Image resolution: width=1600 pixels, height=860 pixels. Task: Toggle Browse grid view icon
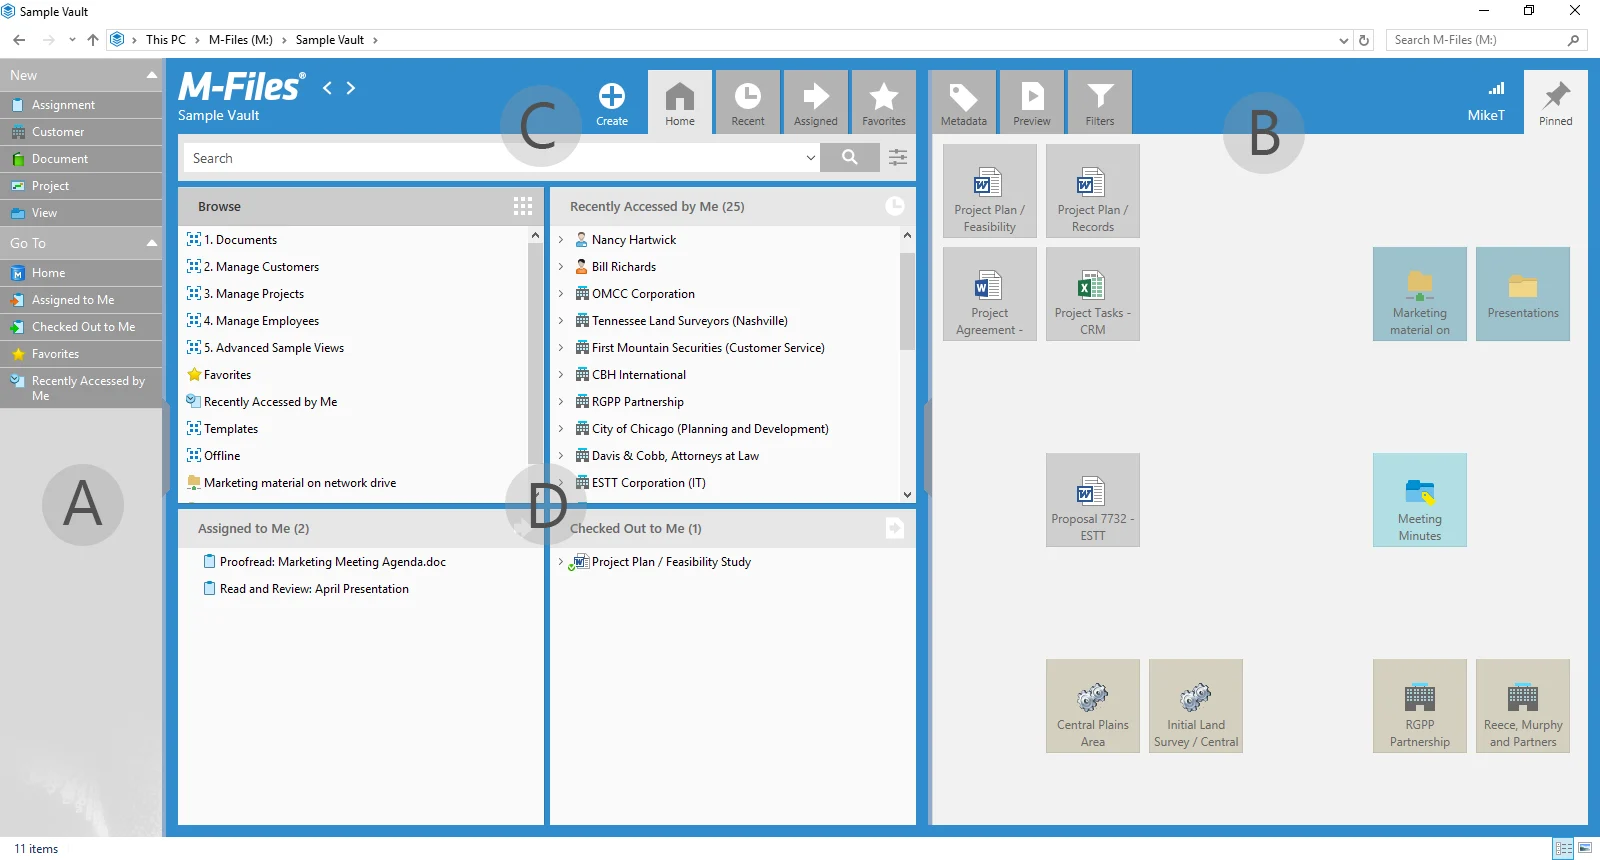(x=523, y=206)
